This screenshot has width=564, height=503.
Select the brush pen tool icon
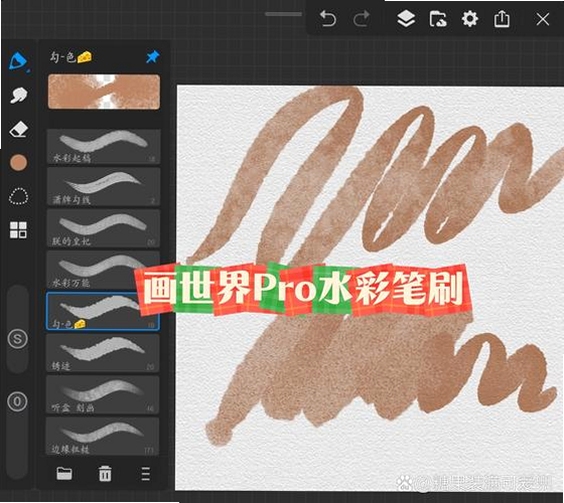click(x=18, y=61)
